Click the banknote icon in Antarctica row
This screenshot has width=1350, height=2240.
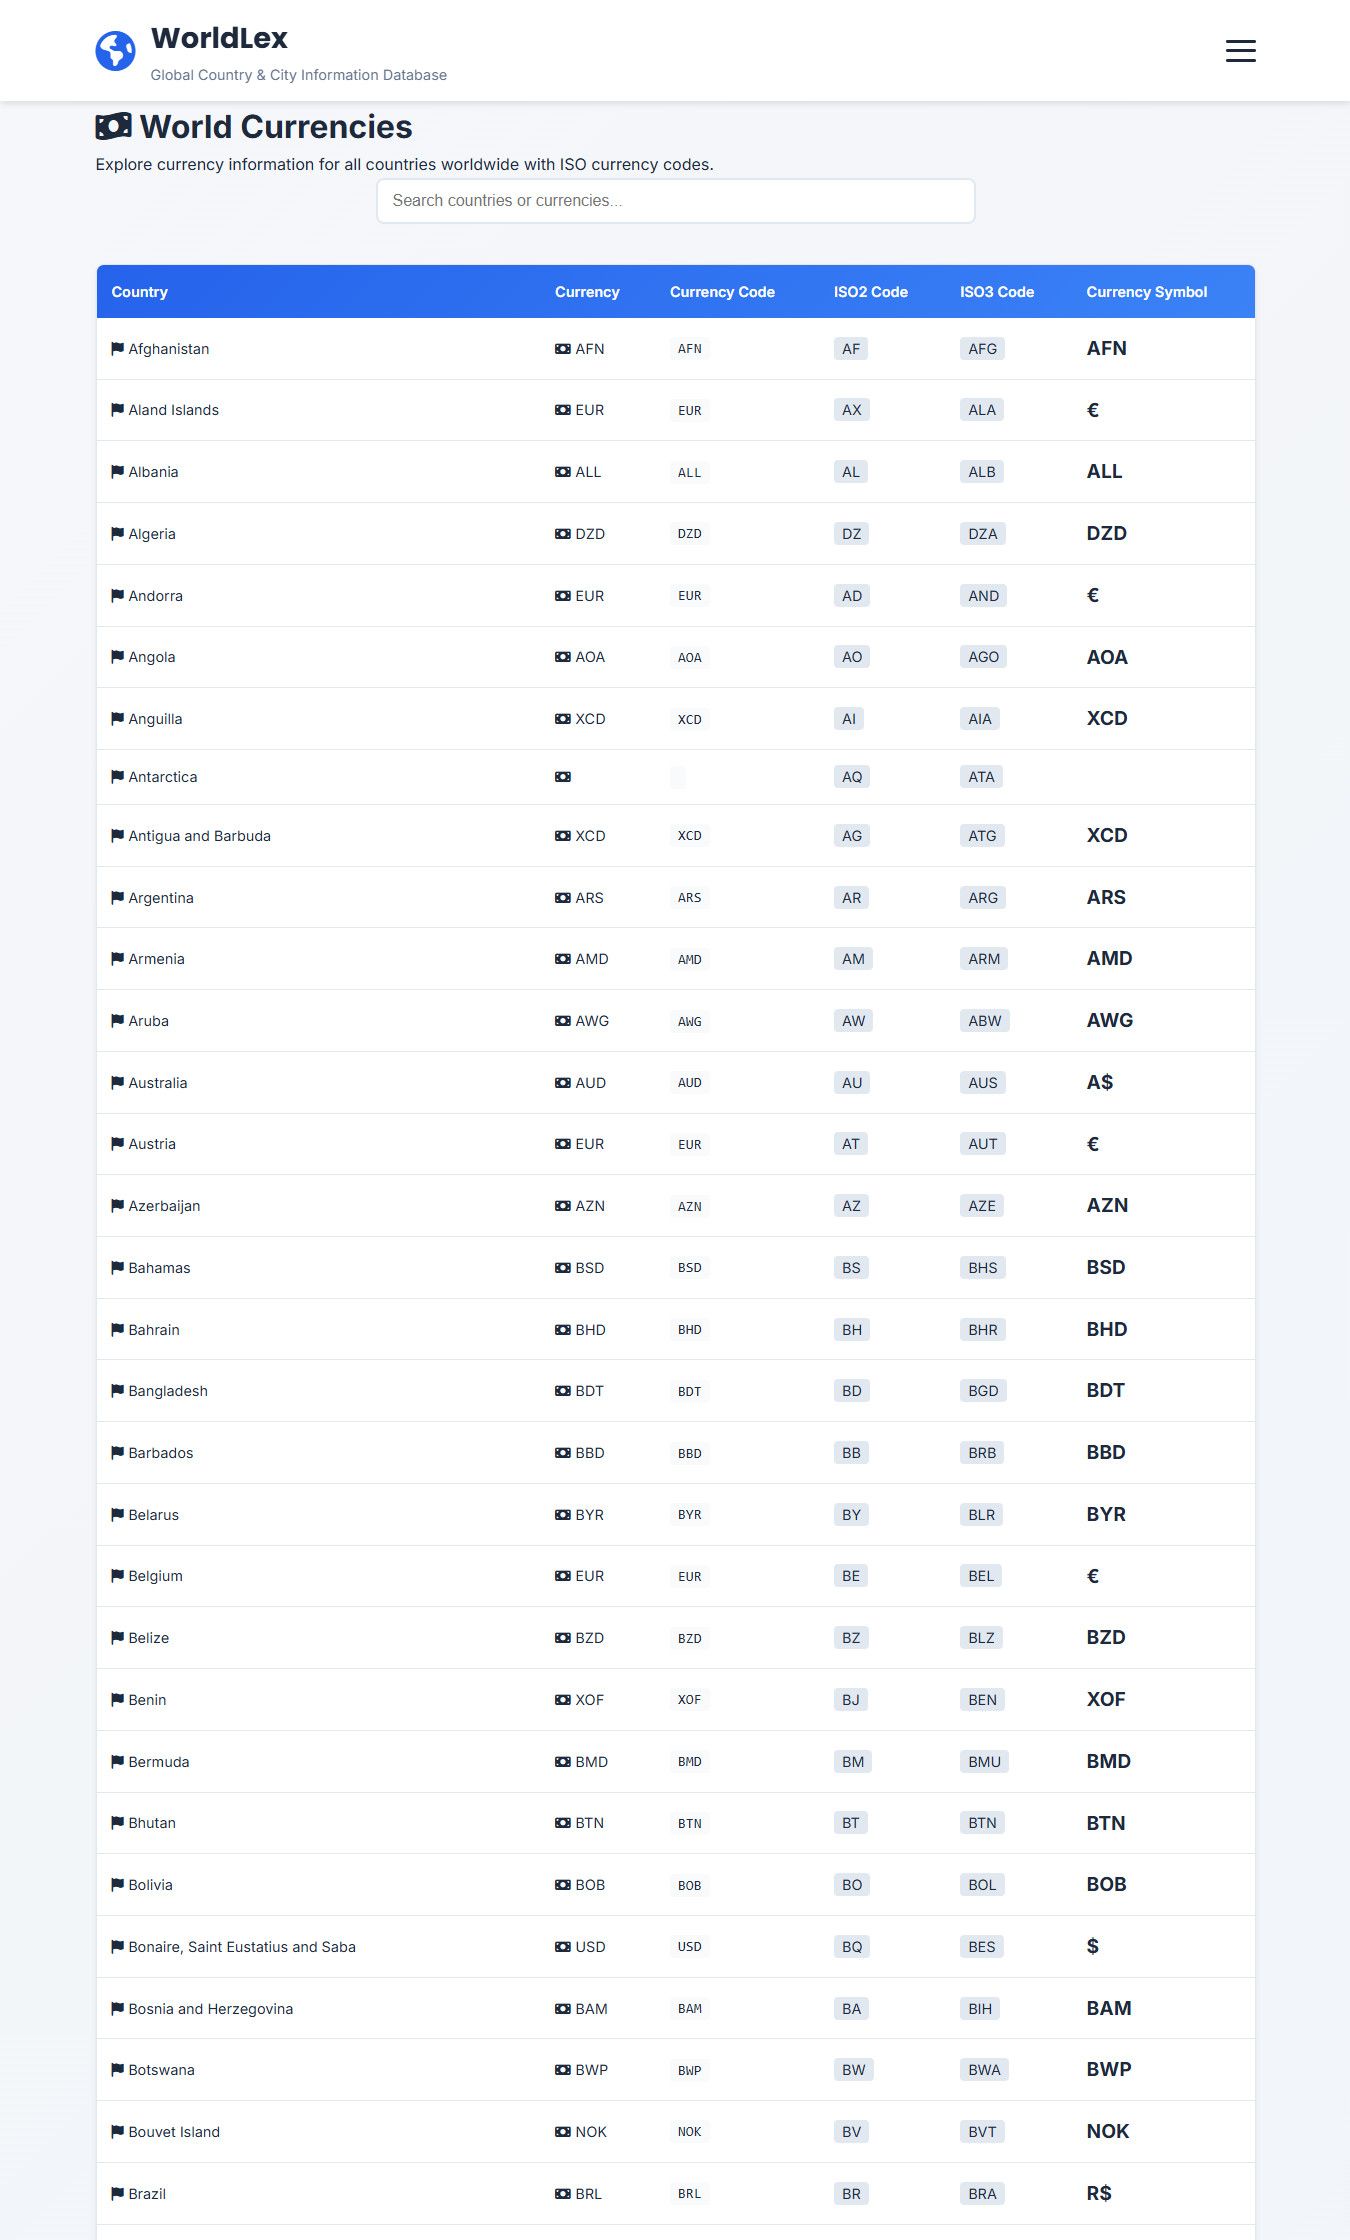point(563,777)
